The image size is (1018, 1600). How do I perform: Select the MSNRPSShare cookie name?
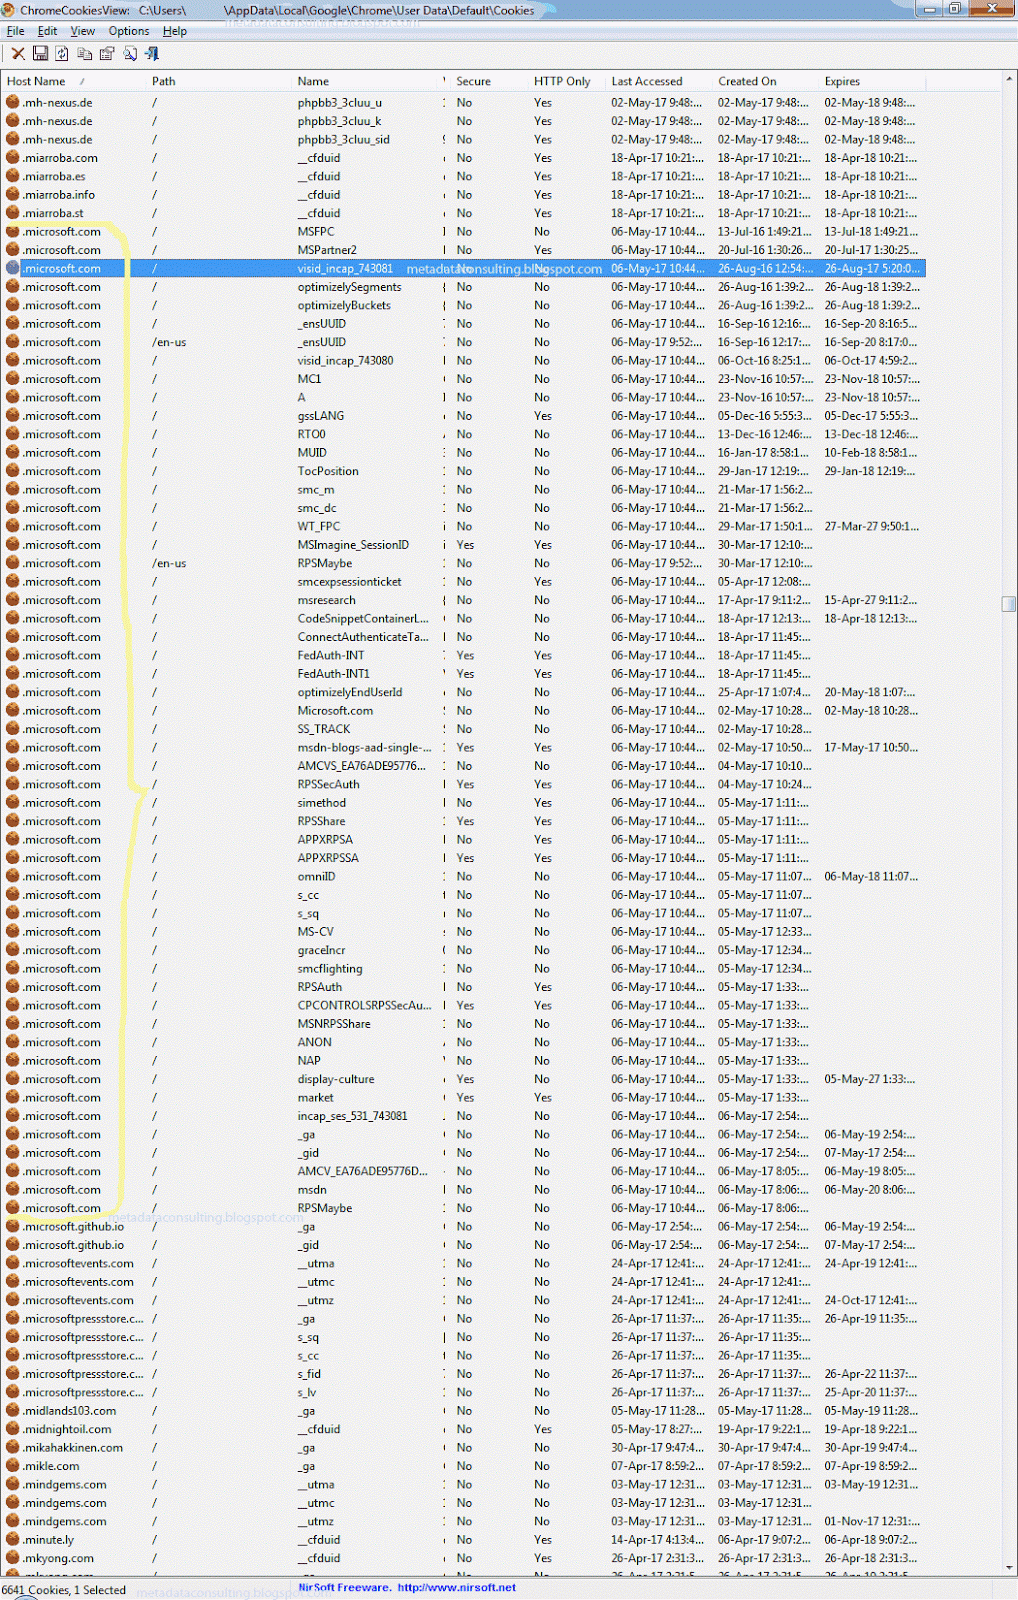(334, 1024)
